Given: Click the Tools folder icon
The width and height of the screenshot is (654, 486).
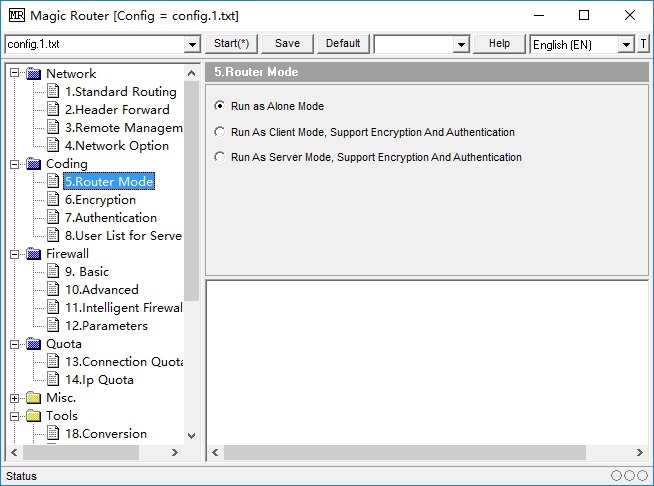Looking at the screenshot, I should 34,416.
